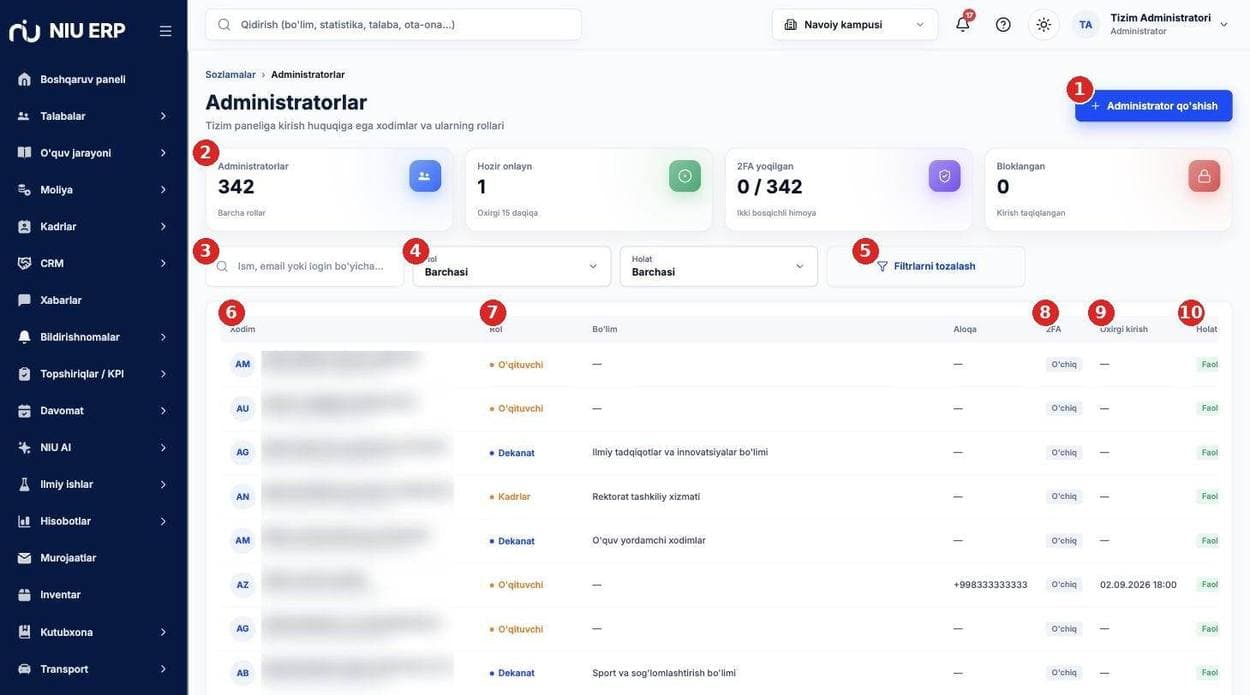Click the Davomat calendar icon
The width and height of the screenshot is (1250, 695).
[x=24, y=410]
